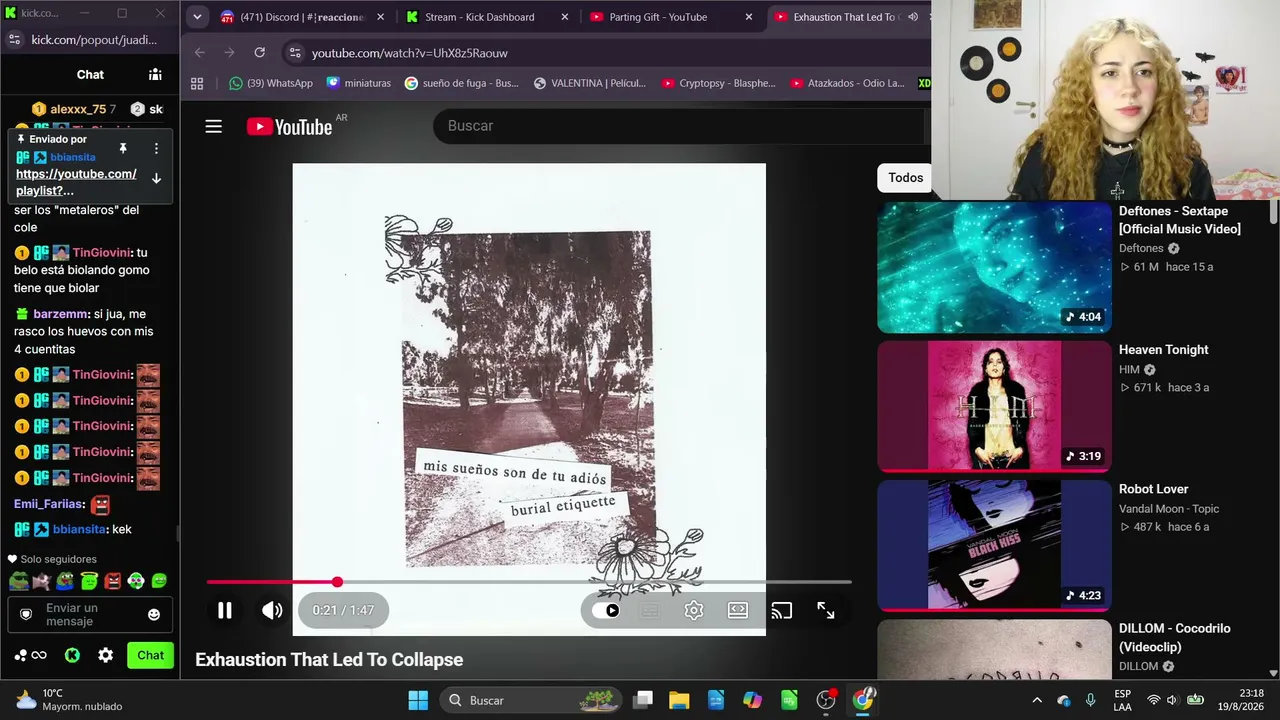Viewport: 1280px width, 720px height.
Task: Open Kick channel points icon
Action: [x=30, y=655]
